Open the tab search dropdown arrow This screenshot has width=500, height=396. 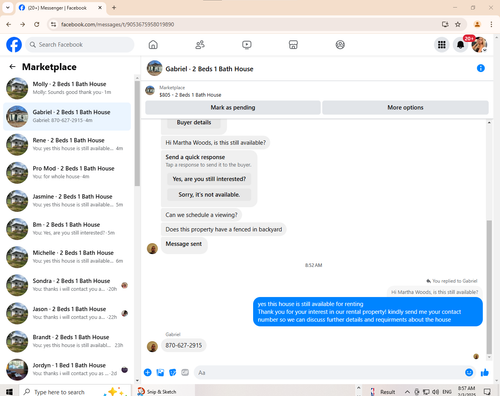[x=8, y=7]
